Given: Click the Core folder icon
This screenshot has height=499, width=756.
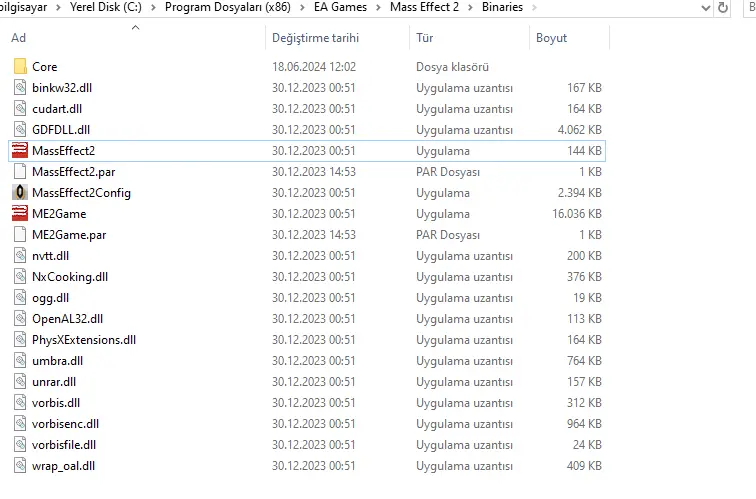Looking at the screenshot, I should click(20, 67).
